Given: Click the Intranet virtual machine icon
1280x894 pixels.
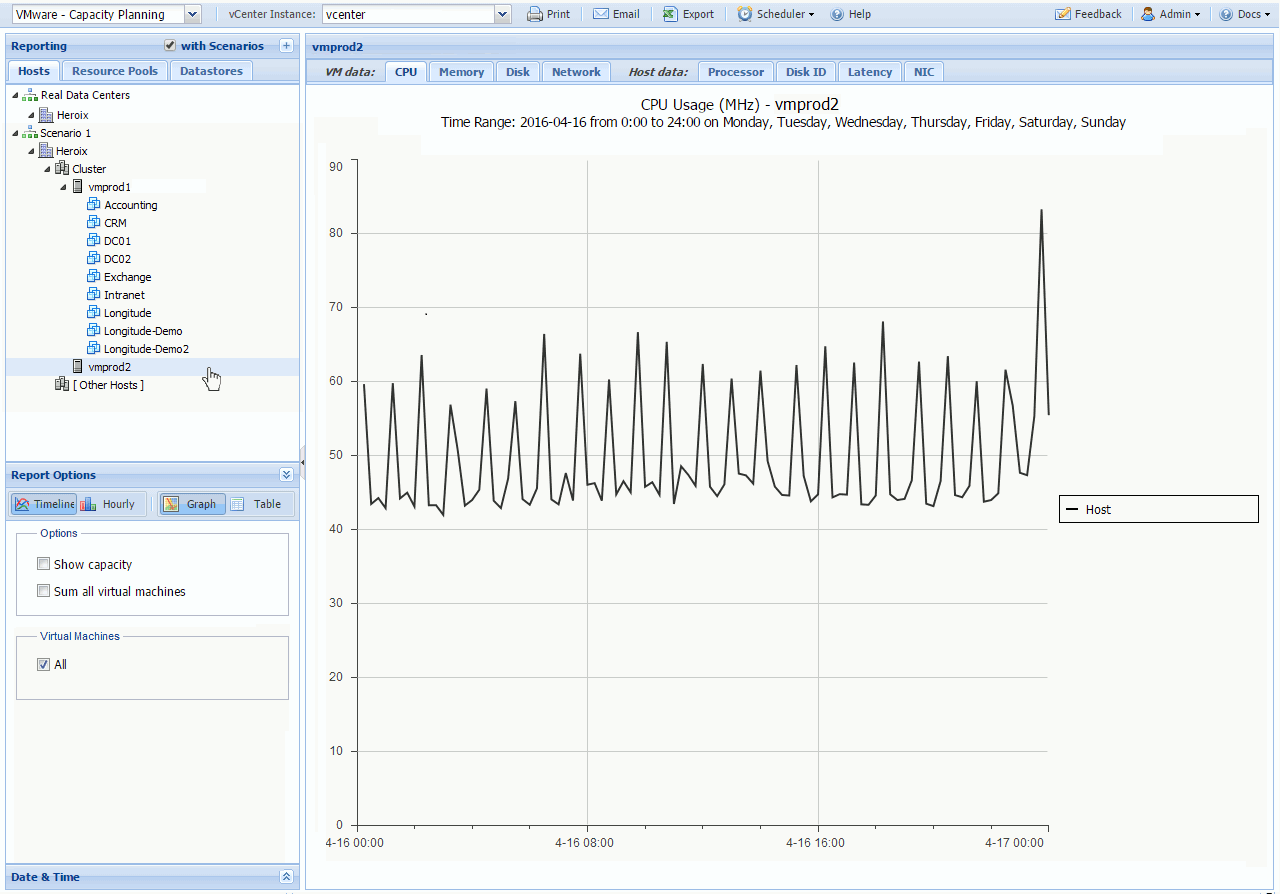Looking at the screenshot, I should pos(94,295).
